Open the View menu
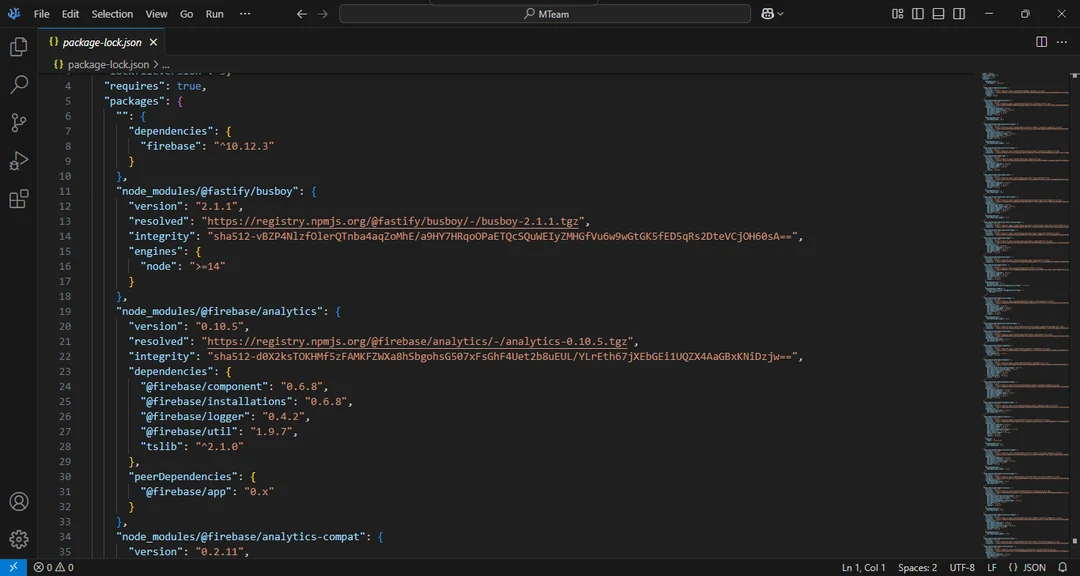 point(156,14)
